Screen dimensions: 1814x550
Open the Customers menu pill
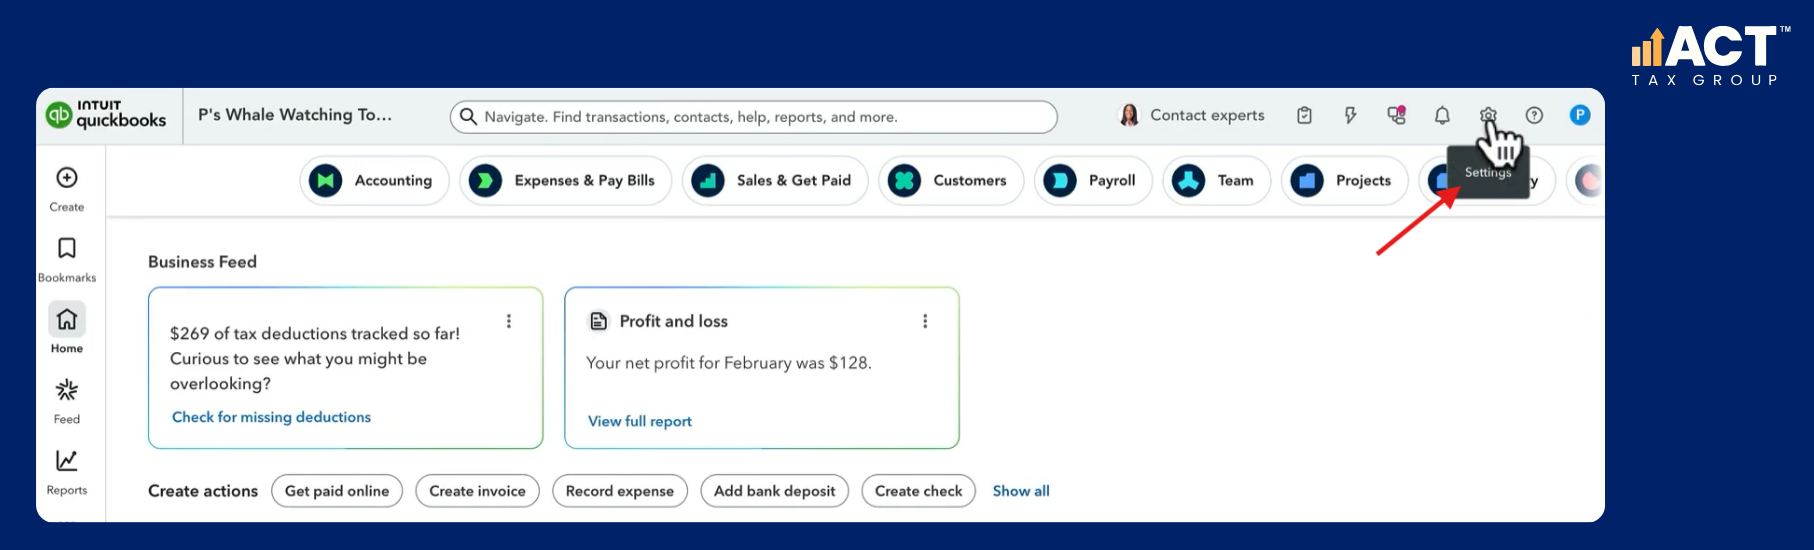tap(951, 181)
